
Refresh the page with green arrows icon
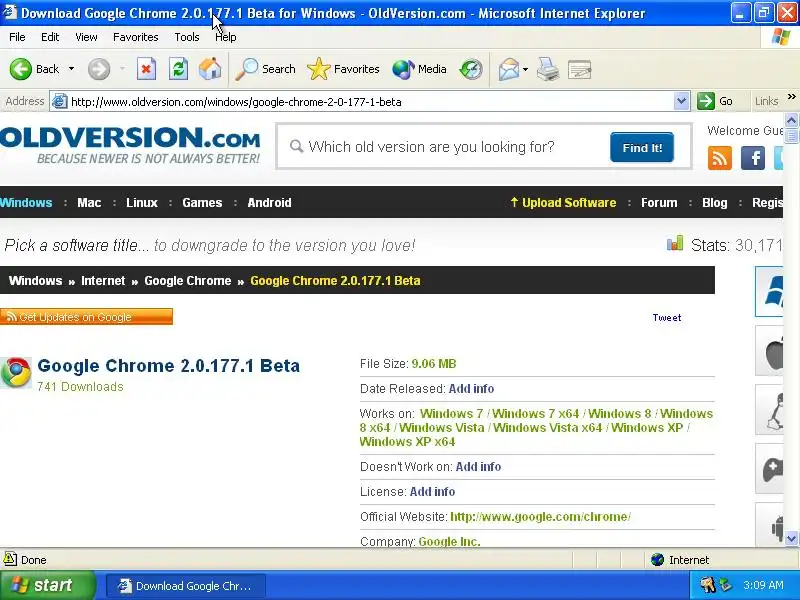pyautogui.click(x=178, y=69)
